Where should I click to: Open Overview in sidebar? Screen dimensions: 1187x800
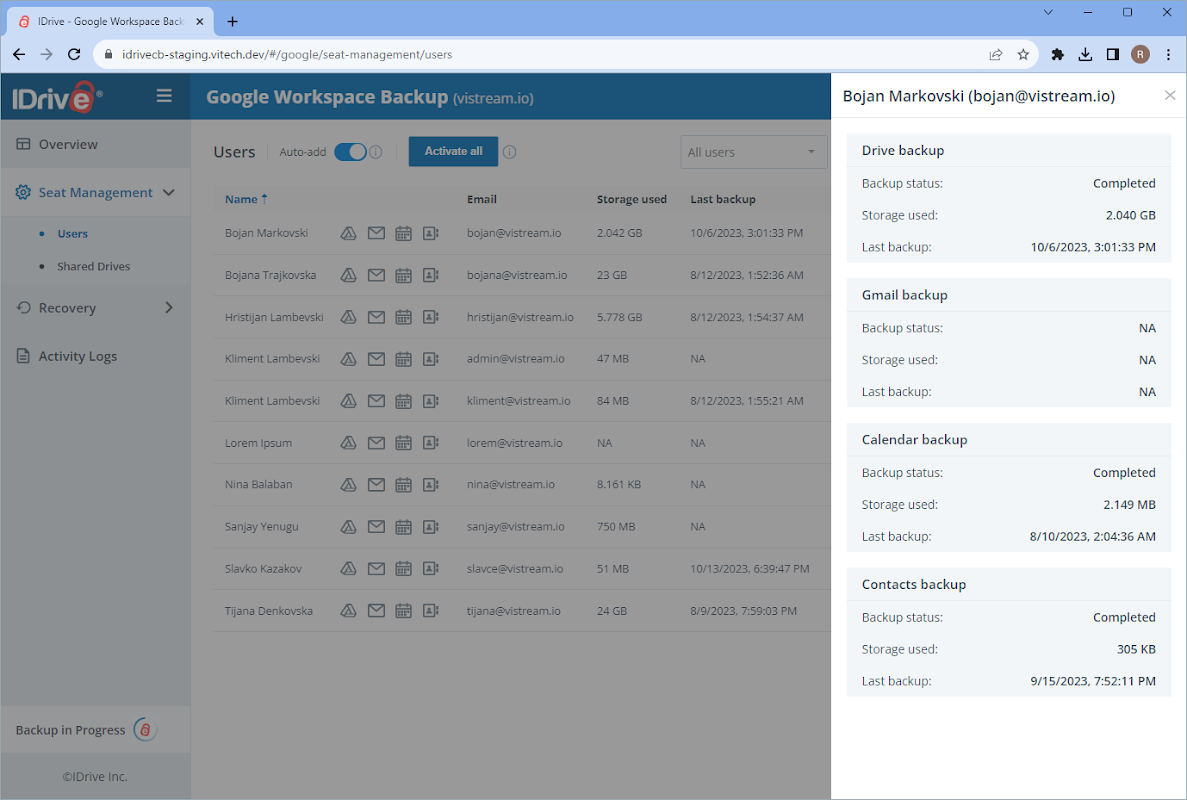[95, 144]
